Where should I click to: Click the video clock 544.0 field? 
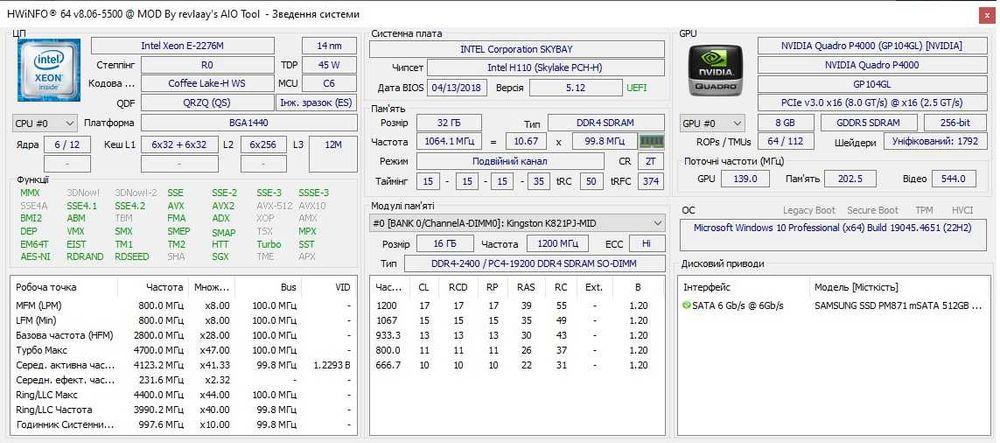point(953,179)
